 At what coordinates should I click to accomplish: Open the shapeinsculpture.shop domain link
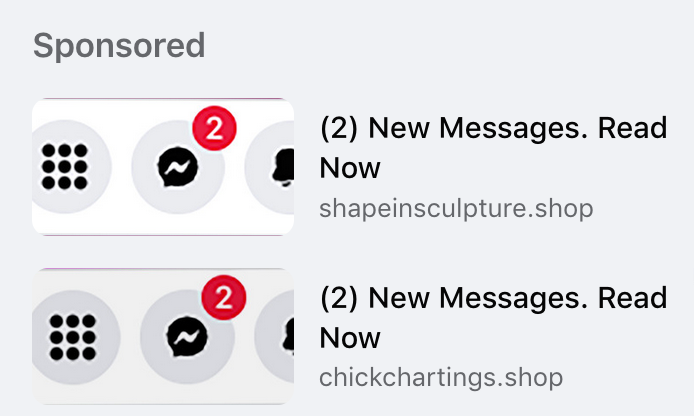[x=456, y=208]
